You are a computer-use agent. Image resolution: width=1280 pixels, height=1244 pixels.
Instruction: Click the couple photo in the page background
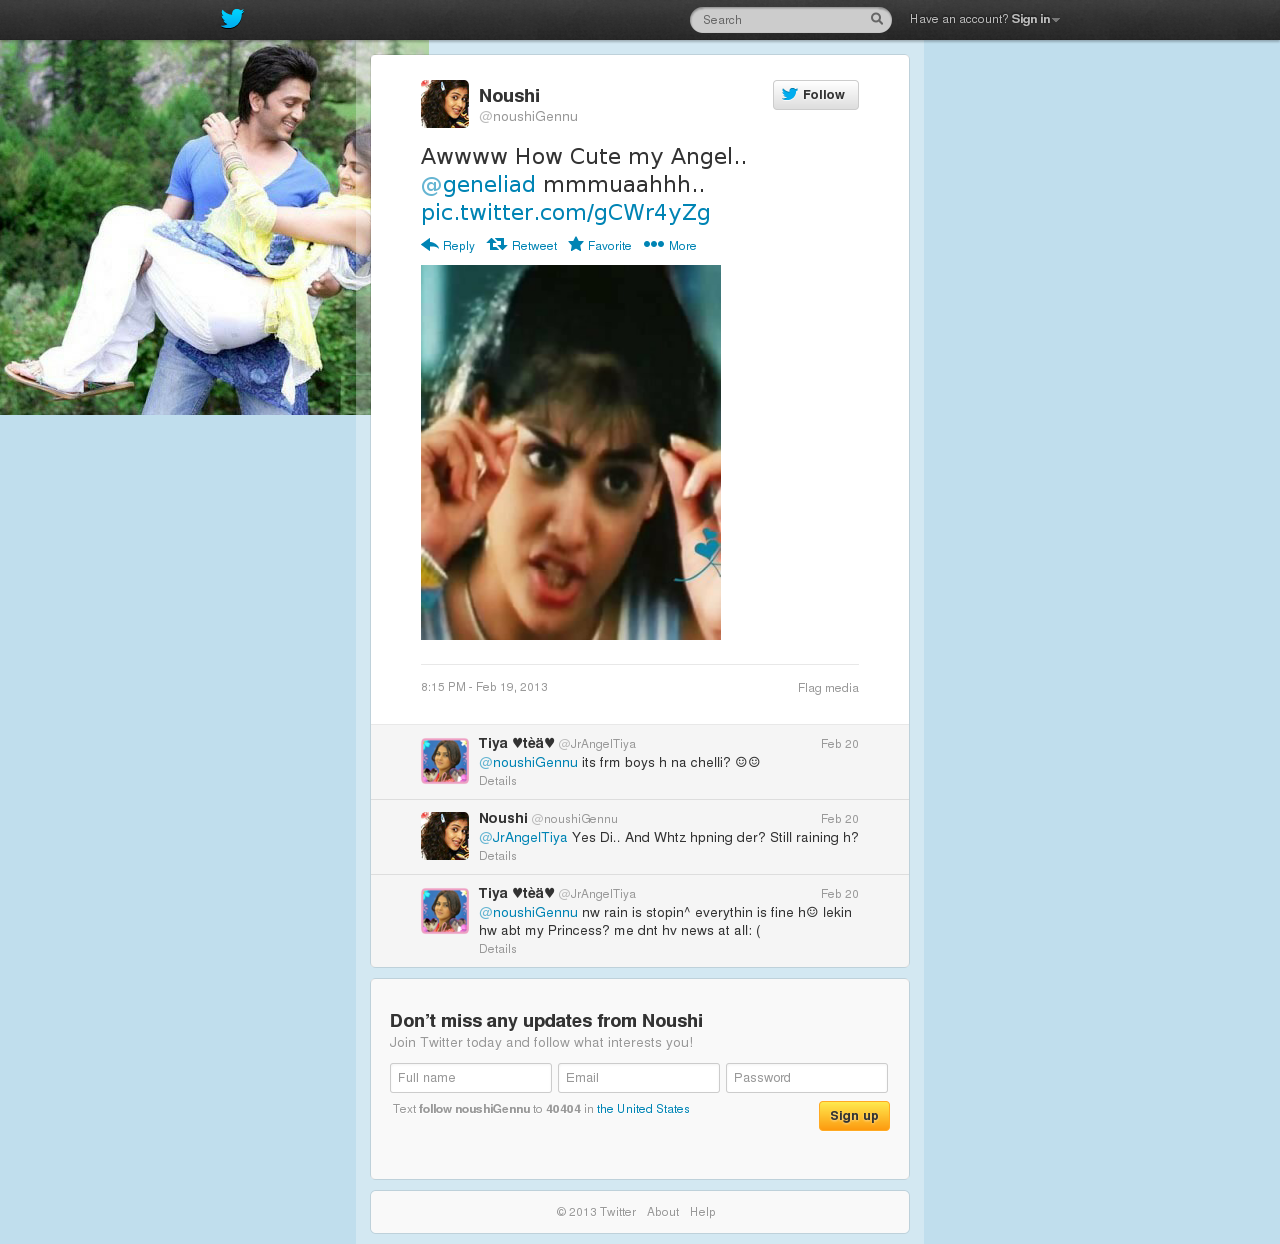185,228
